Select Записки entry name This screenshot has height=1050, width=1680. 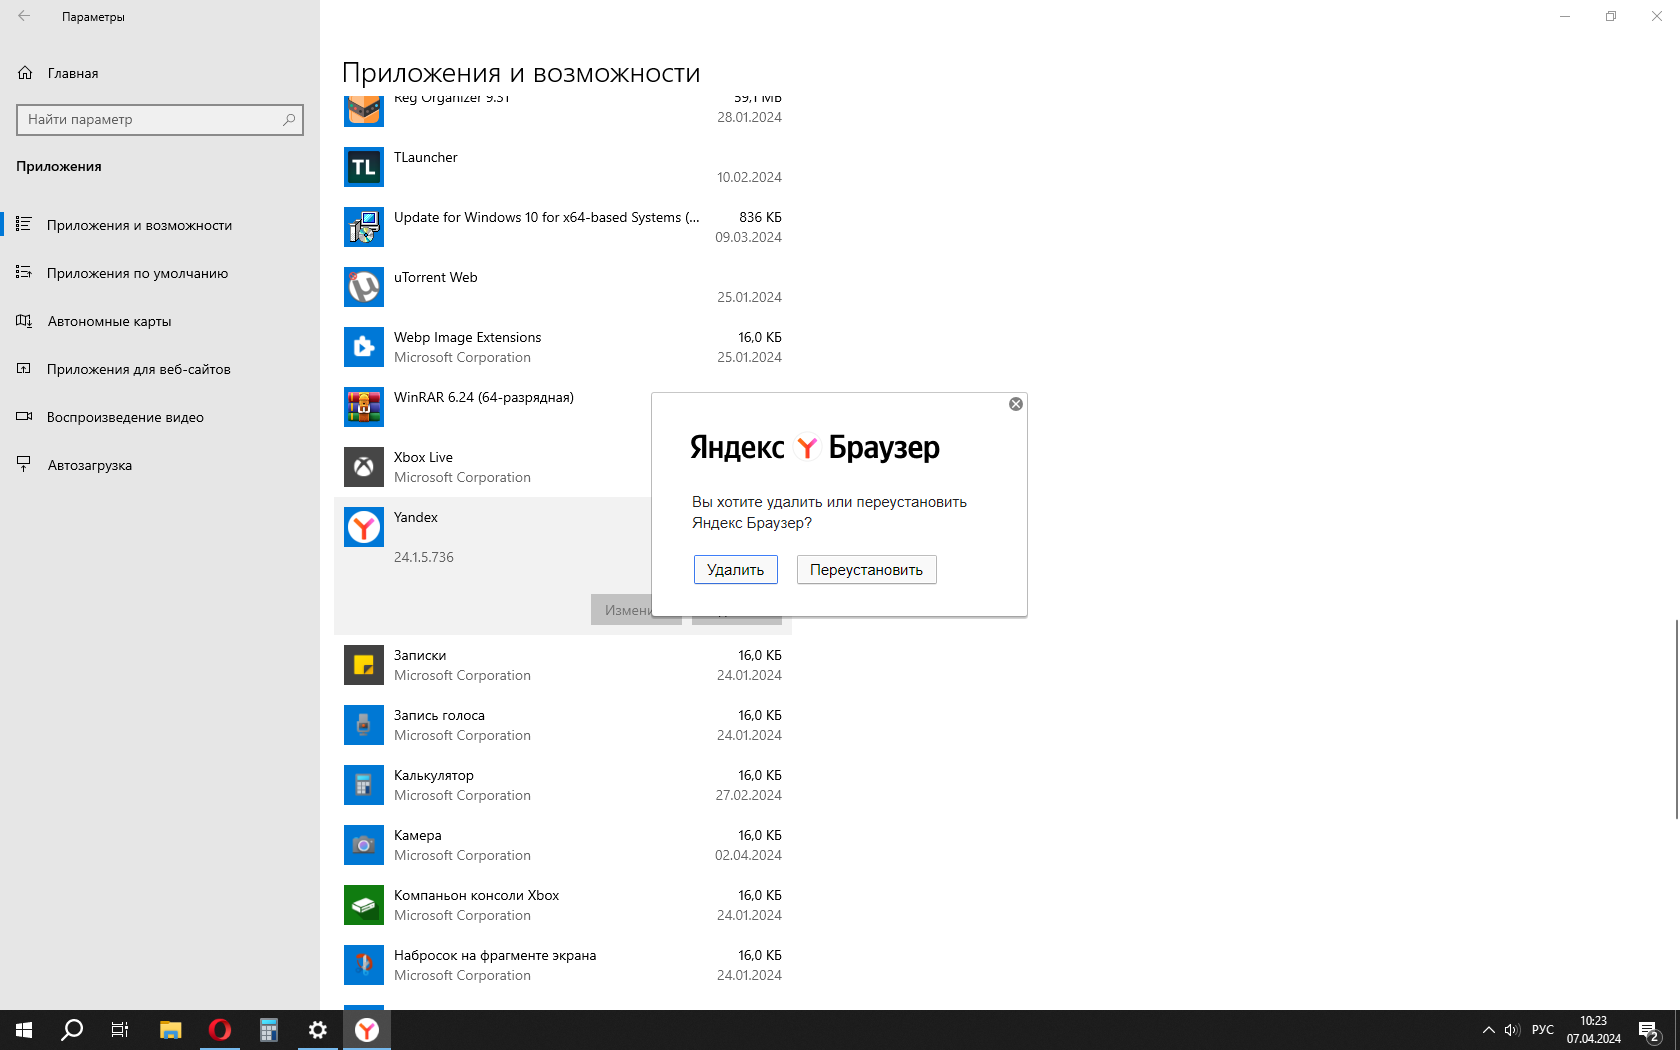tap(420, 655)
